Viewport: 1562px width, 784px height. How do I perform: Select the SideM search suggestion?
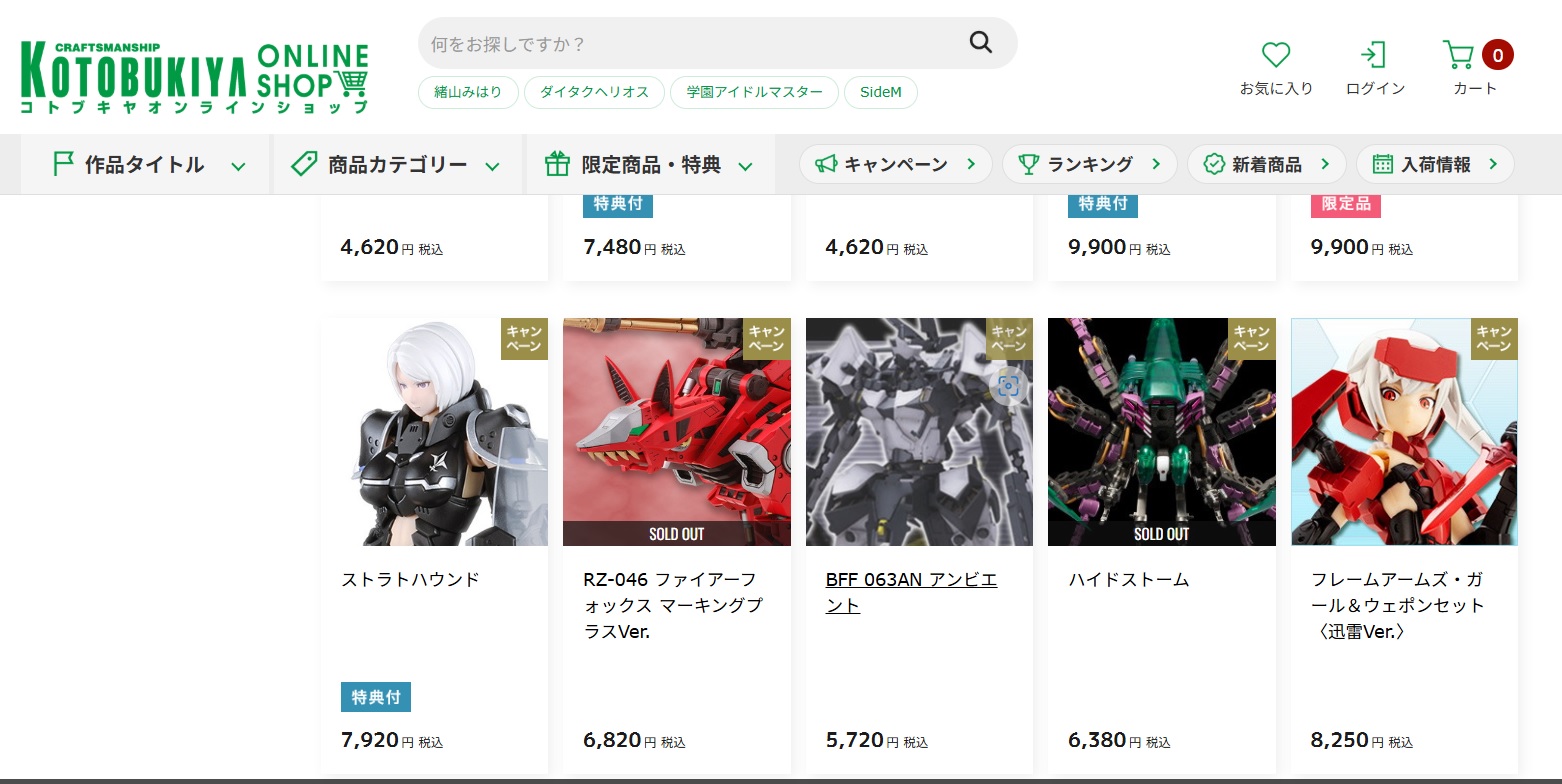881,92
